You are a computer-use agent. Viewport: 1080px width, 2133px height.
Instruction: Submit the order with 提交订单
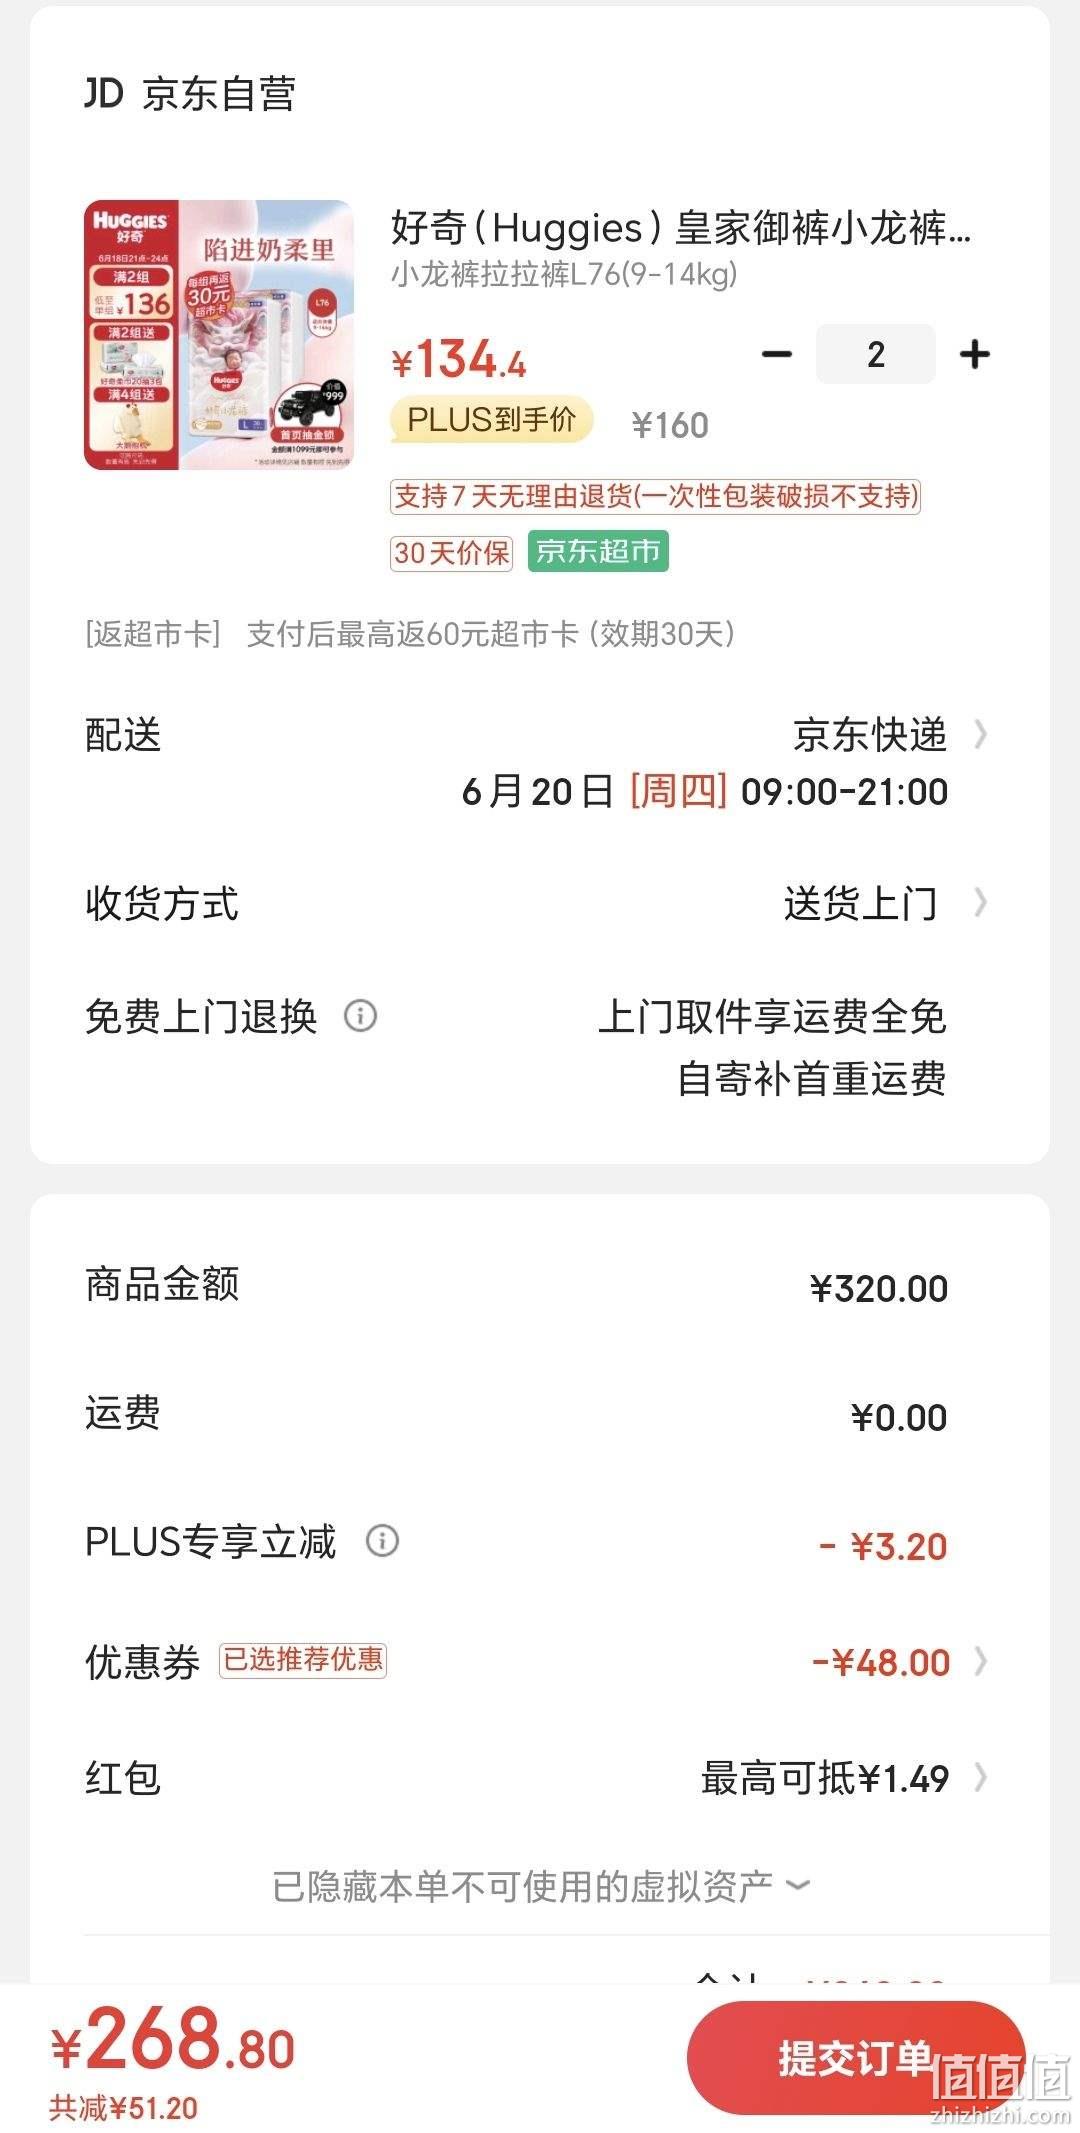click(x=856, y=2059)
